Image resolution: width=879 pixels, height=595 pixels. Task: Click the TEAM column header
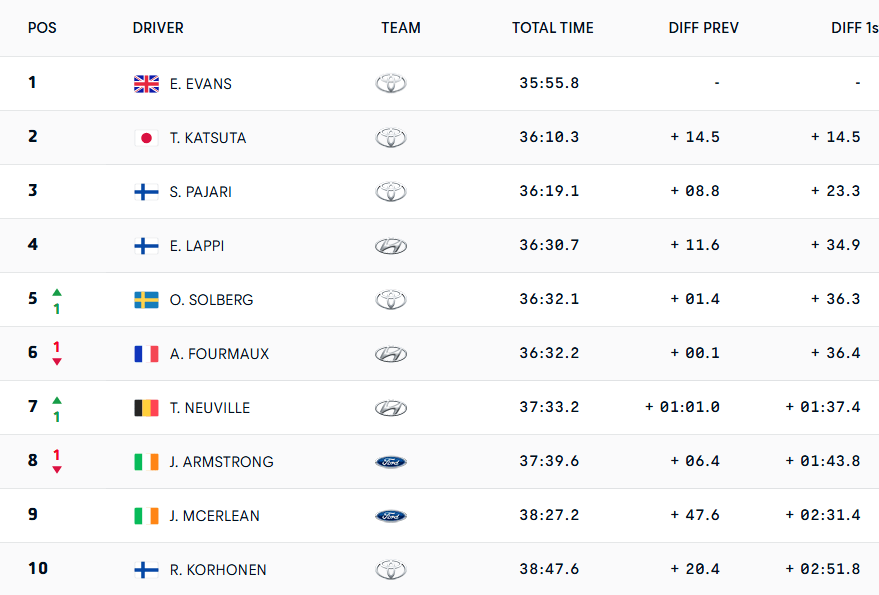pyautogui.click(x=400, y=28)
